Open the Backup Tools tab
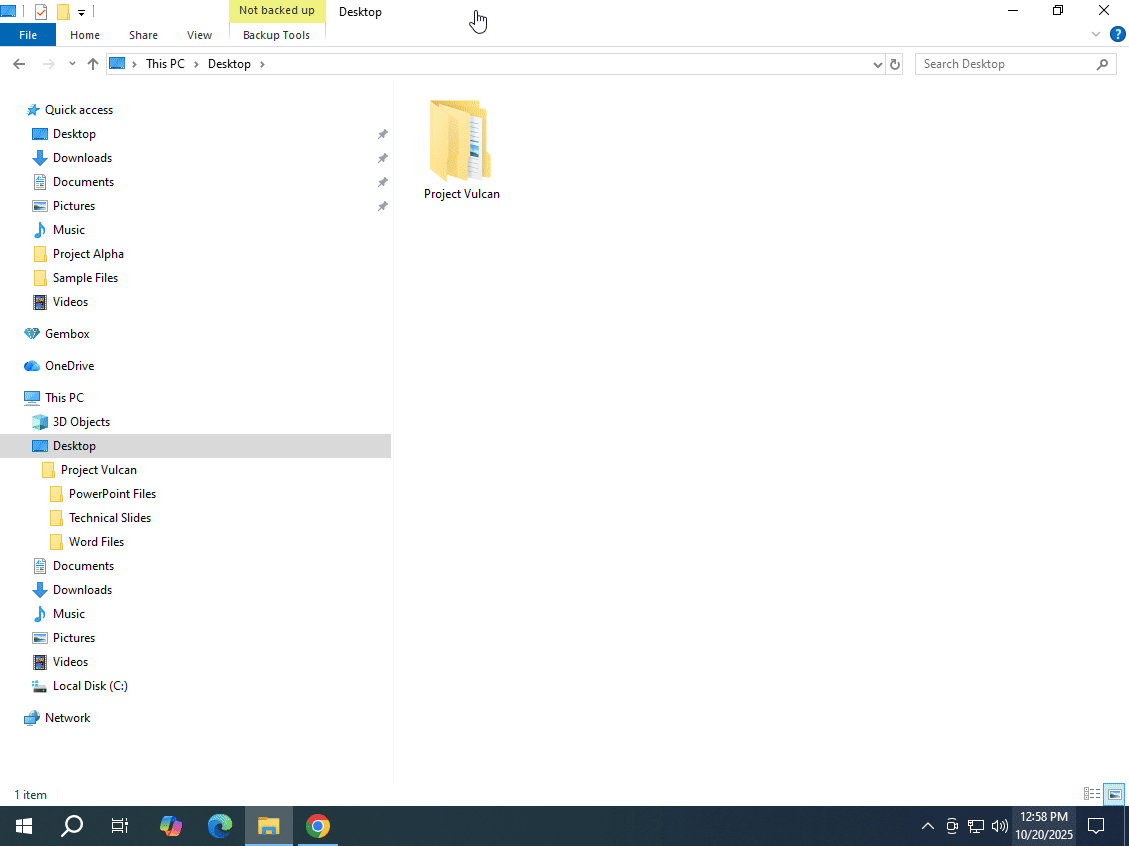Screen dimensions: 1129x846 coord(276,35)
